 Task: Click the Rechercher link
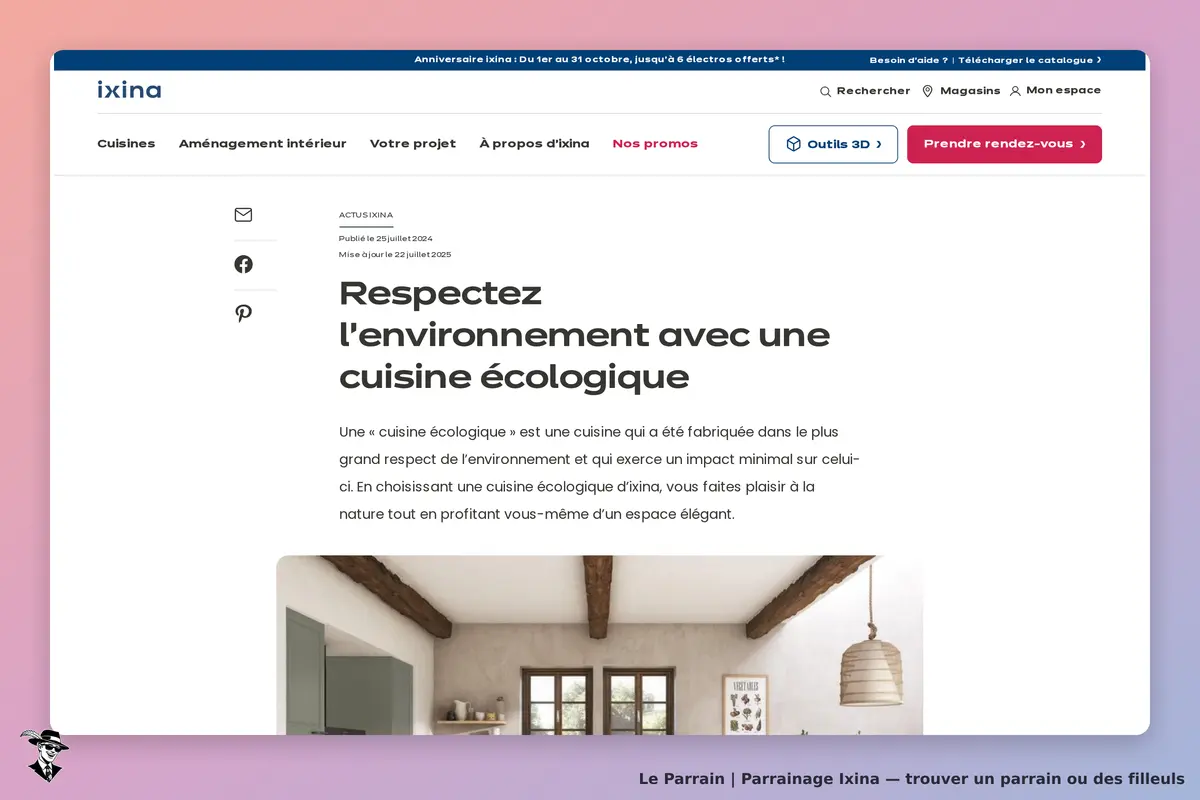click(873, 91)
